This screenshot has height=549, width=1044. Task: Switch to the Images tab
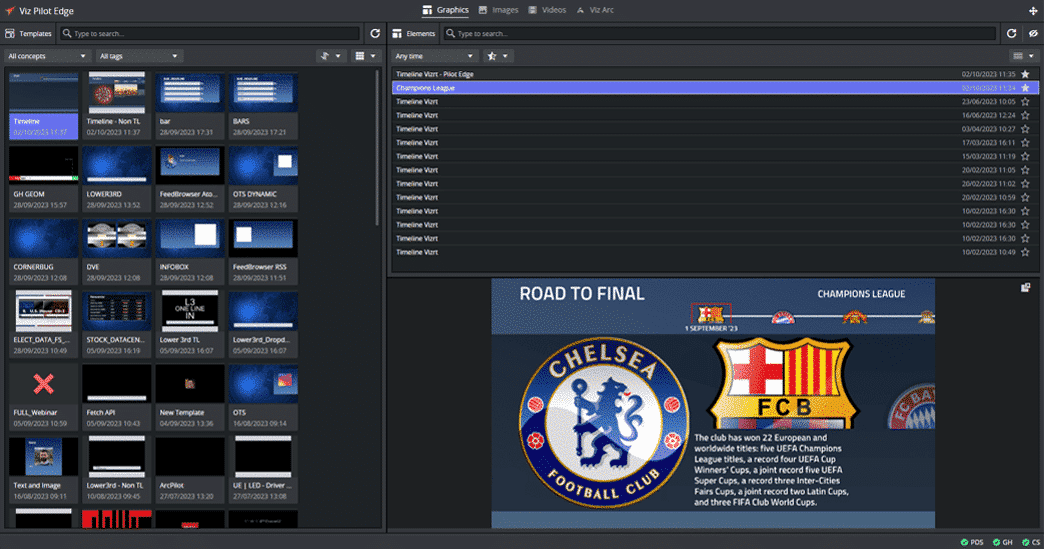pos(498,10)
